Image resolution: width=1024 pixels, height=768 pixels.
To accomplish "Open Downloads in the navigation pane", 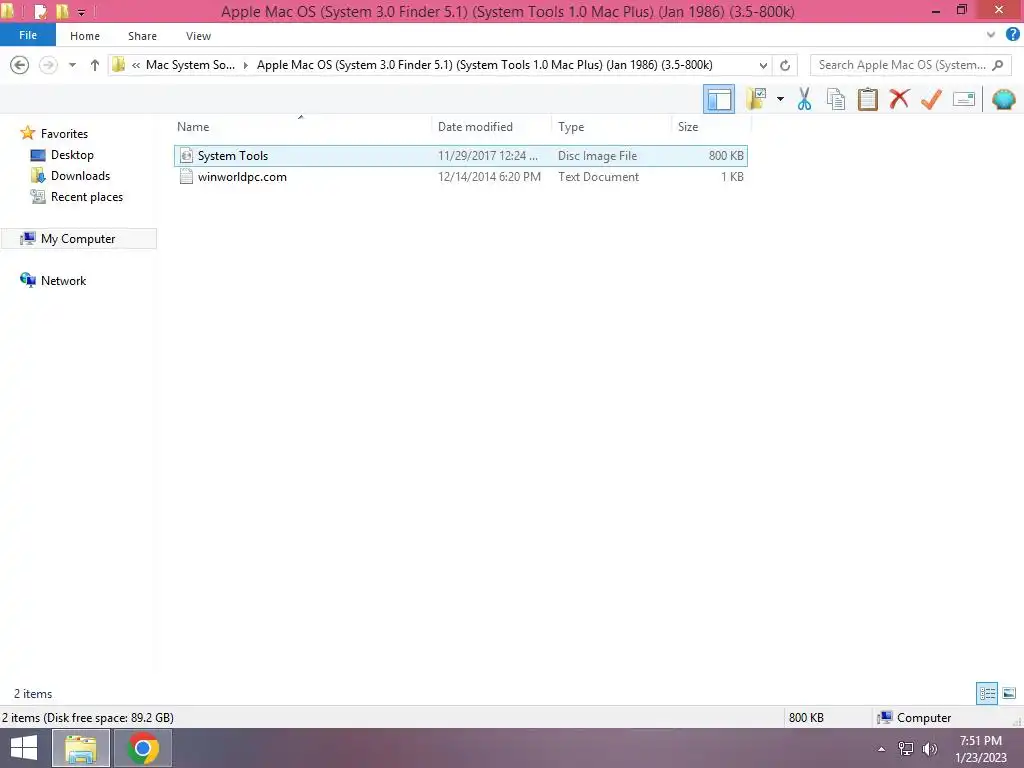I will (80, 176).
